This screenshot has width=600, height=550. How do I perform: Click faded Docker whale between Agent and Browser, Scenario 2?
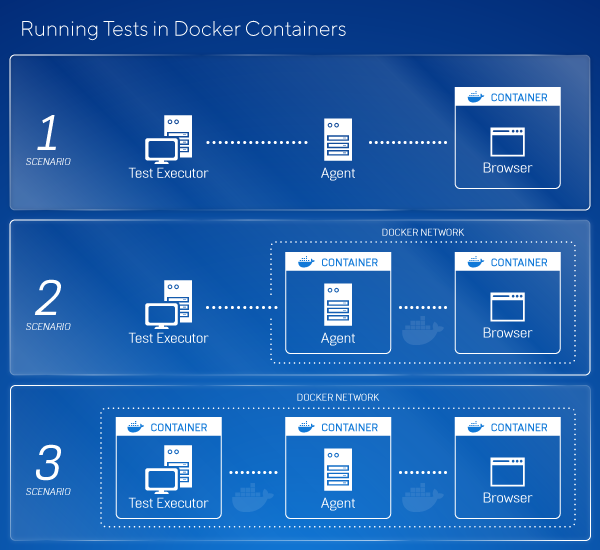pyautogui.click(x=422, y=331)
